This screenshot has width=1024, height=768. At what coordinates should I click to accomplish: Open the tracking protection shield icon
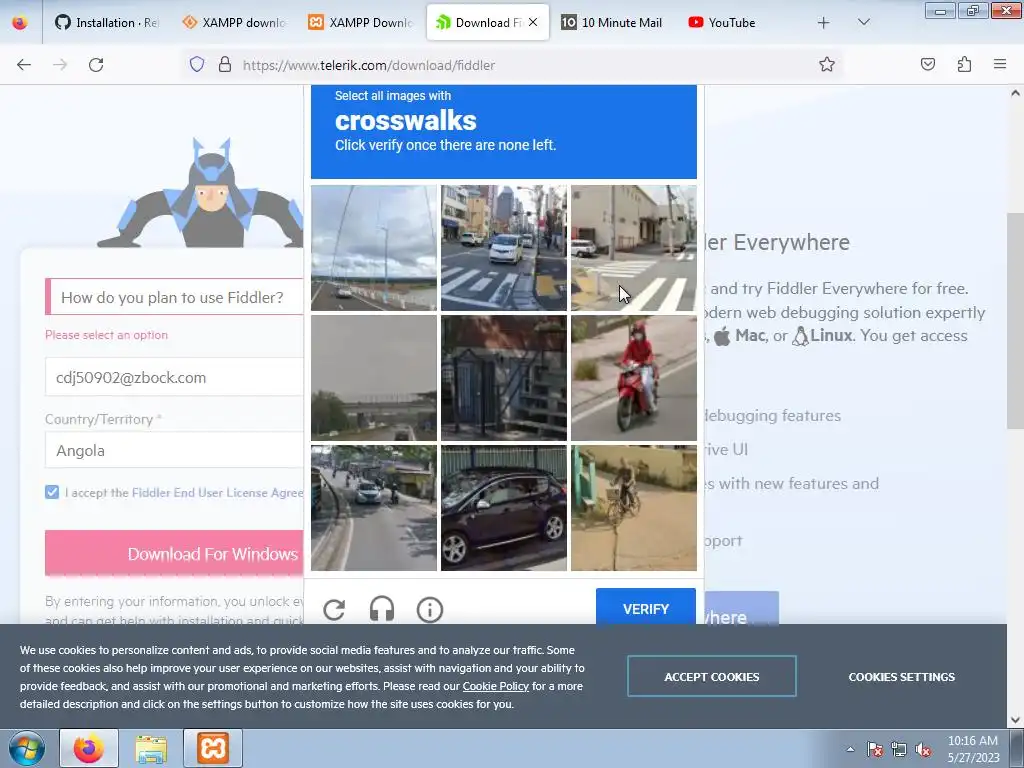(x=197, y=65)
